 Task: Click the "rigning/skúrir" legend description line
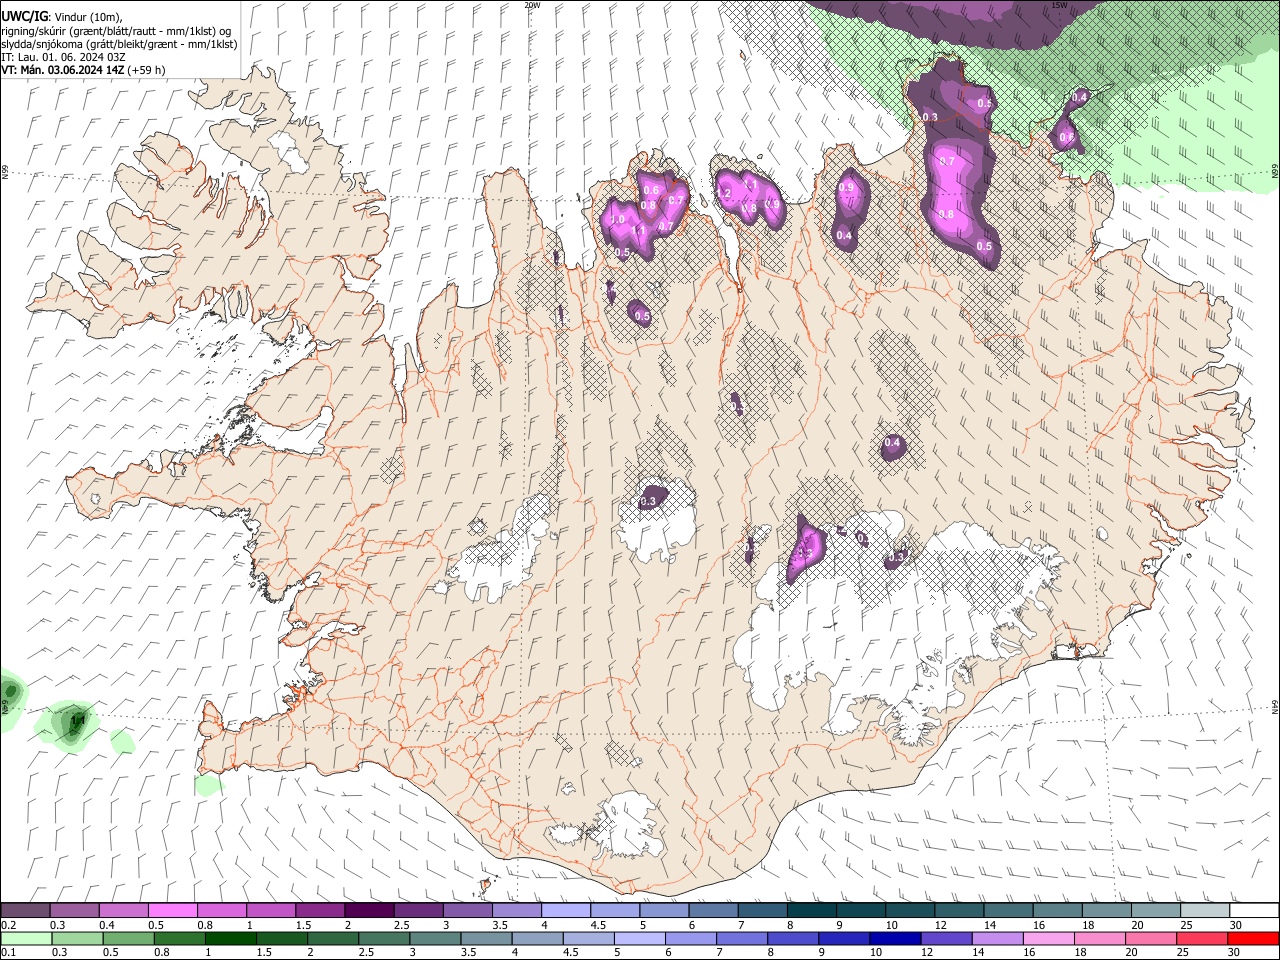(116, 31)
